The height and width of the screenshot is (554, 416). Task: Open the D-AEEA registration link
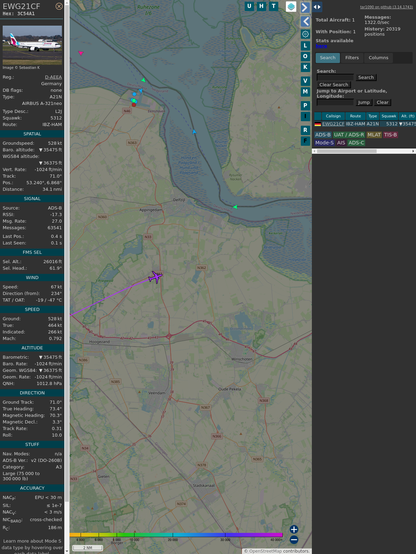pos(53,77)
